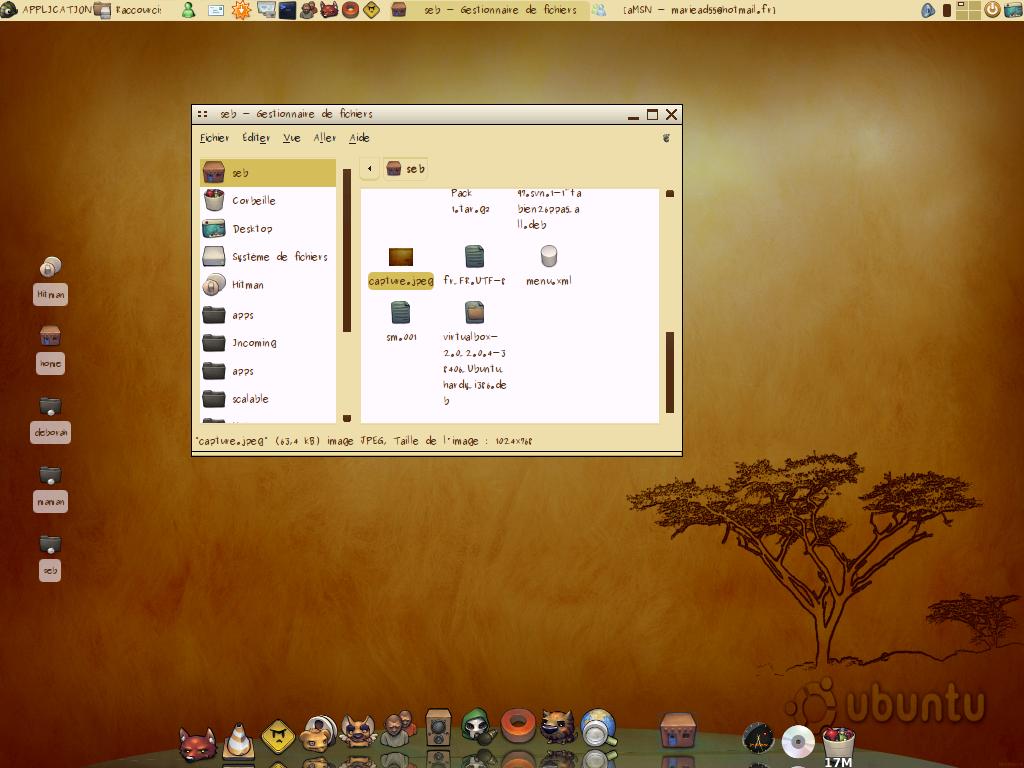Click the brown wolf dock icon
The height and width of the screenshot is (768, 1024).
(x=558, y=727)
